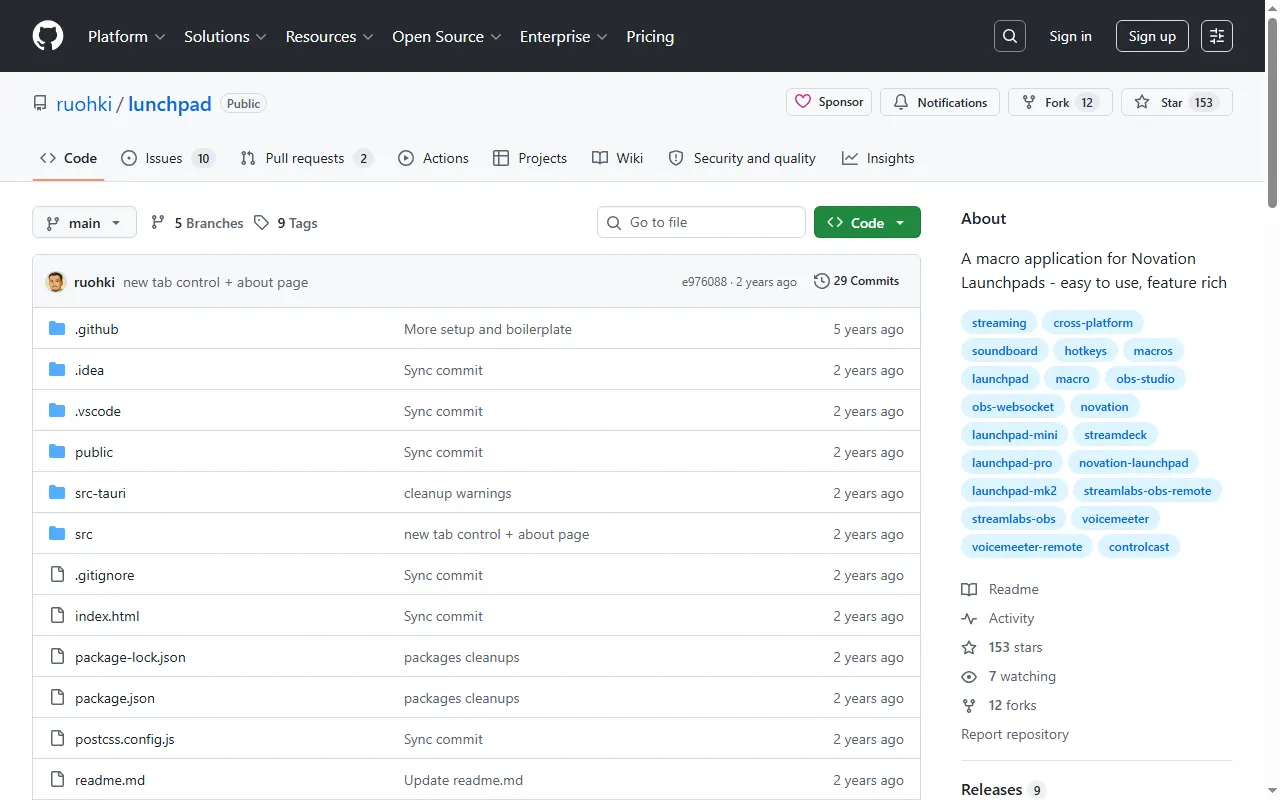Click the eye icon beside 7 watching
Viewport: 1280px width, 800px height.
point(969,676)
